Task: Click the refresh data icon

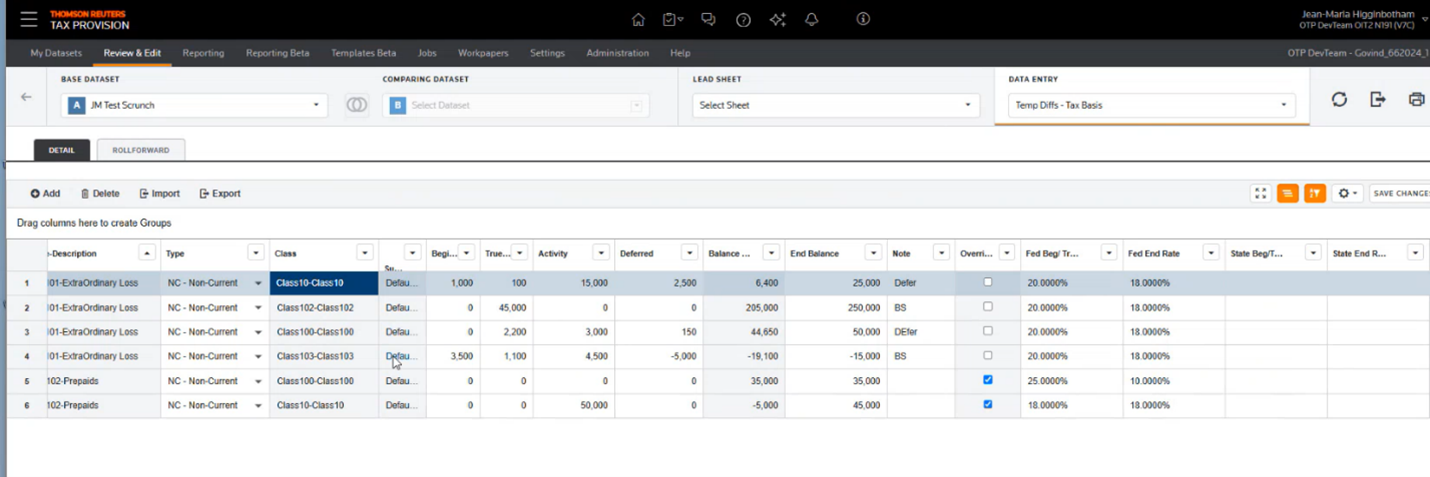Action: coord(1339,100)
